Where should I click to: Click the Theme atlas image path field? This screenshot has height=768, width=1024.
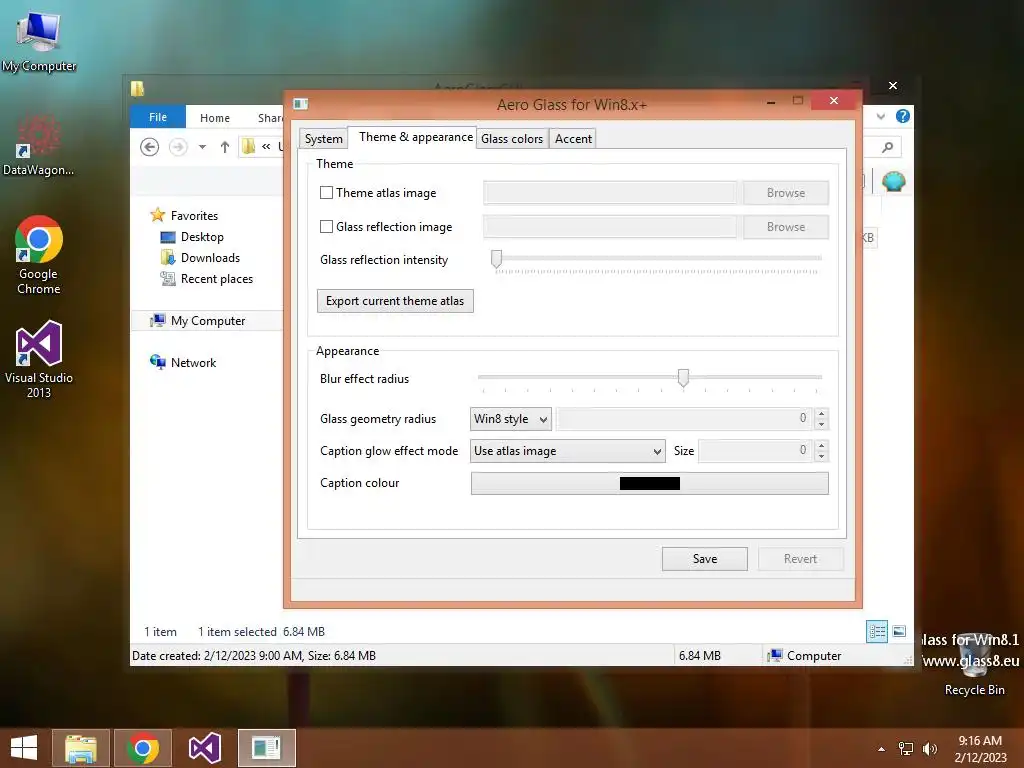pyautogui.click(x=610, y=193)
